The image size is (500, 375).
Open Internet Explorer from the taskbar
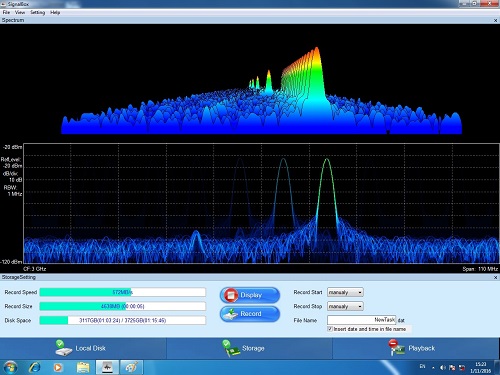tap(34, 367)
